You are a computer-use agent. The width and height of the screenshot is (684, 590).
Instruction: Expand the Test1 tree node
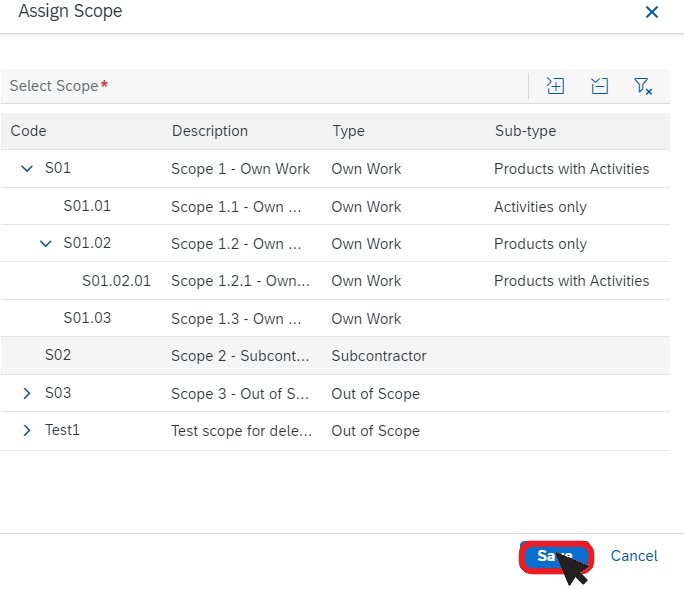pyautogui.click(x=27, y=430)
